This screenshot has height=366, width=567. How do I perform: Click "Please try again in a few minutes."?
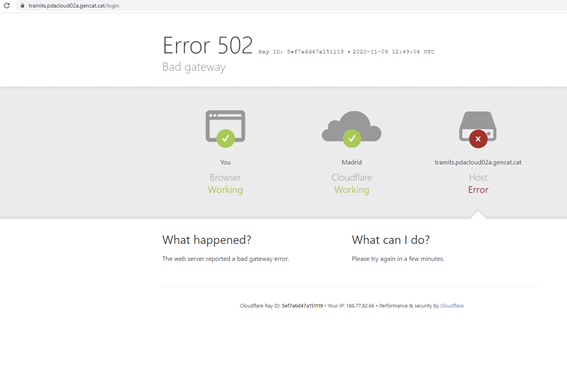(398, 259)
